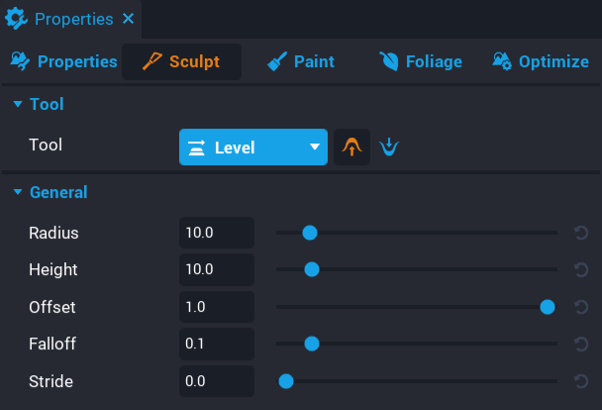Reset the Stride value
Viewport: 602px width, 410px height.
pos(581,381)
